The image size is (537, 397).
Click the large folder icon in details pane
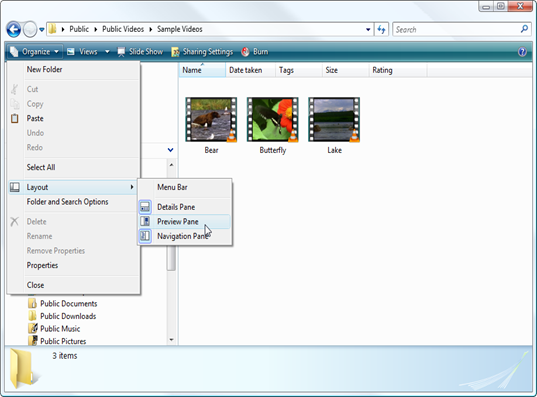click(x=23, y=369)
